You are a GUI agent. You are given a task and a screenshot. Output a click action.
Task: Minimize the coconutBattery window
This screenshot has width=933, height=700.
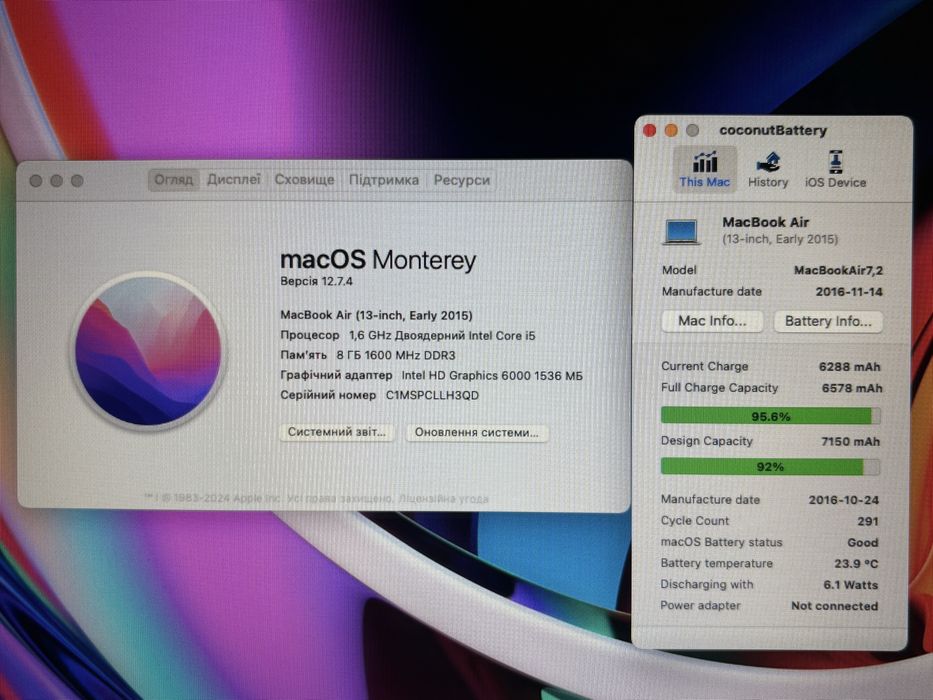(x=671, y=130)
